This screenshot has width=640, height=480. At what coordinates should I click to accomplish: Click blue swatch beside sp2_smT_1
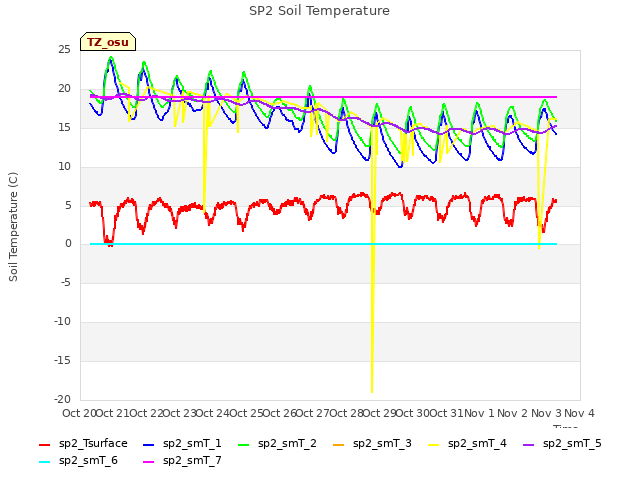[149, 444]
